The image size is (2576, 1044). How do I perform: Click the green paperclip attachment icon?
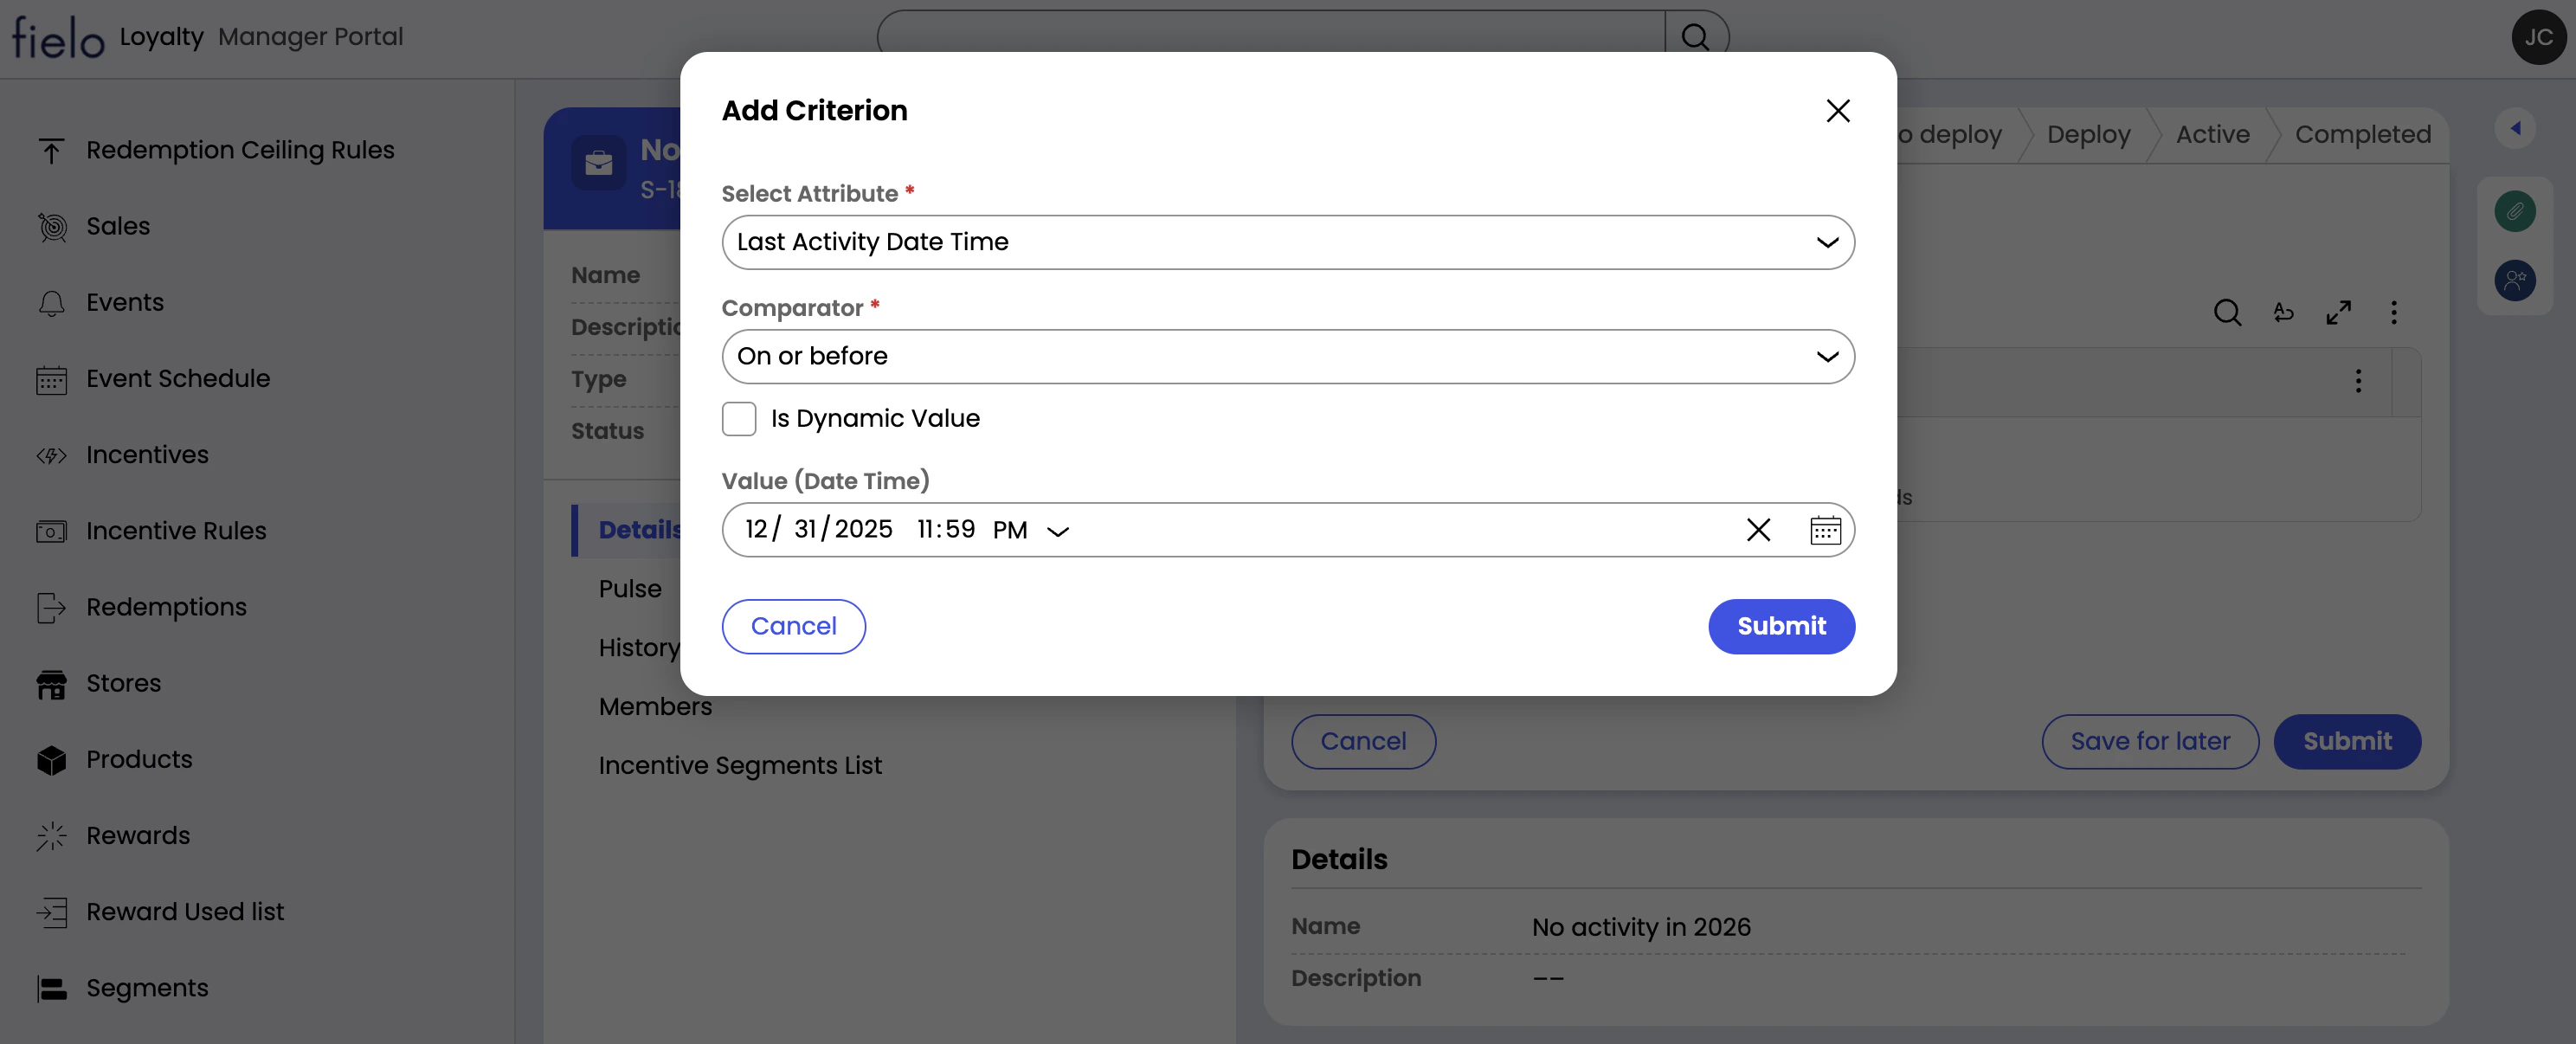click(2516, 210)
